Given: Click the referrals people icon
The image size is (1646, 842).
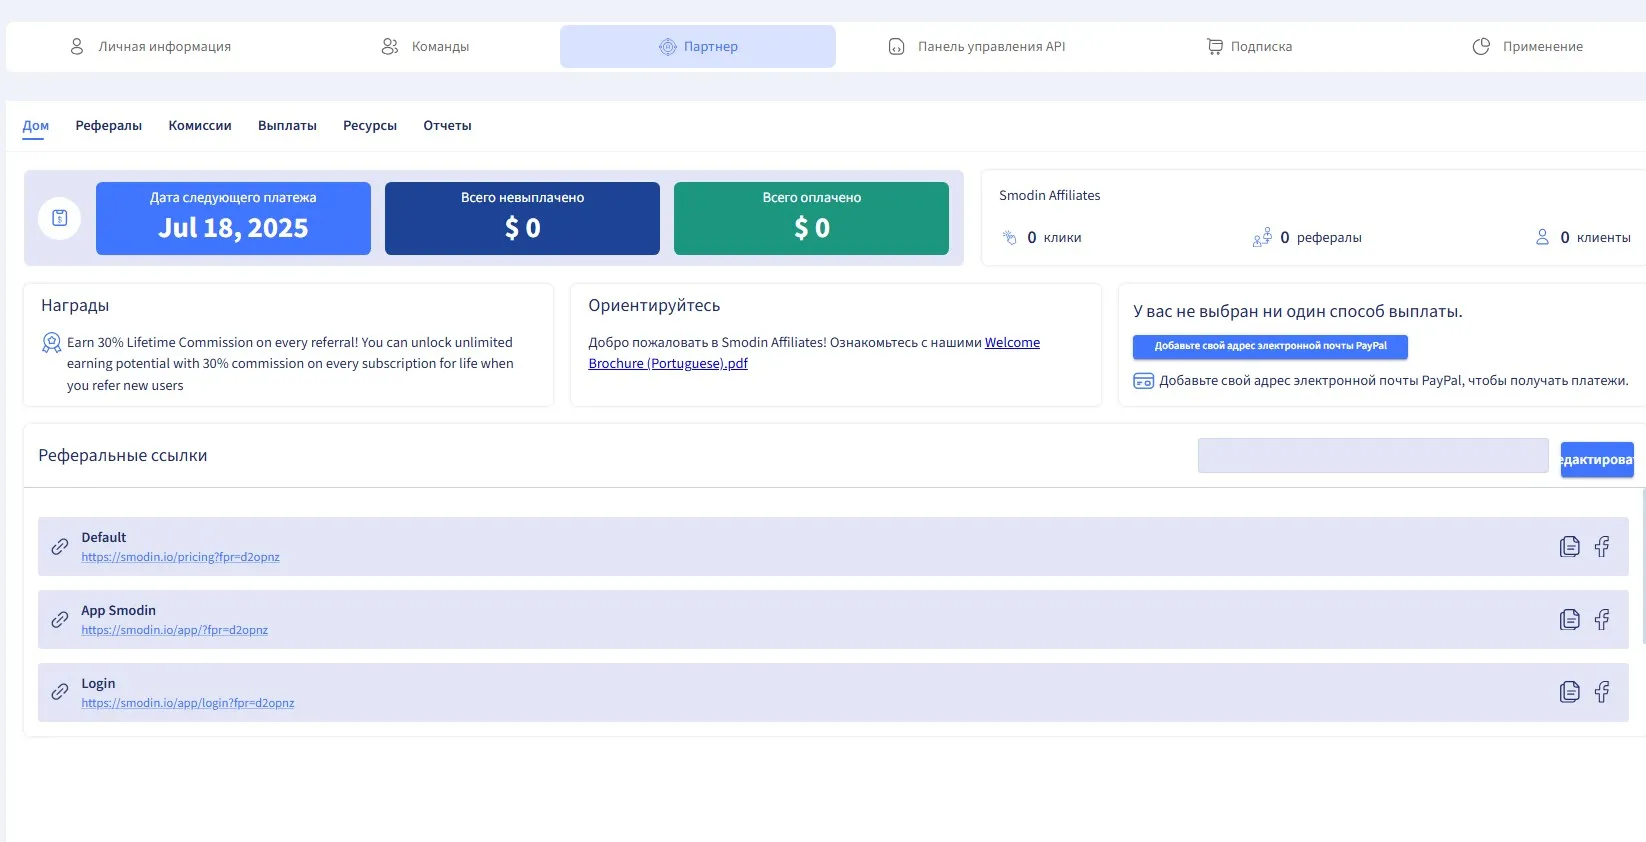Looking at the screenshot, I should [1262, 237].
